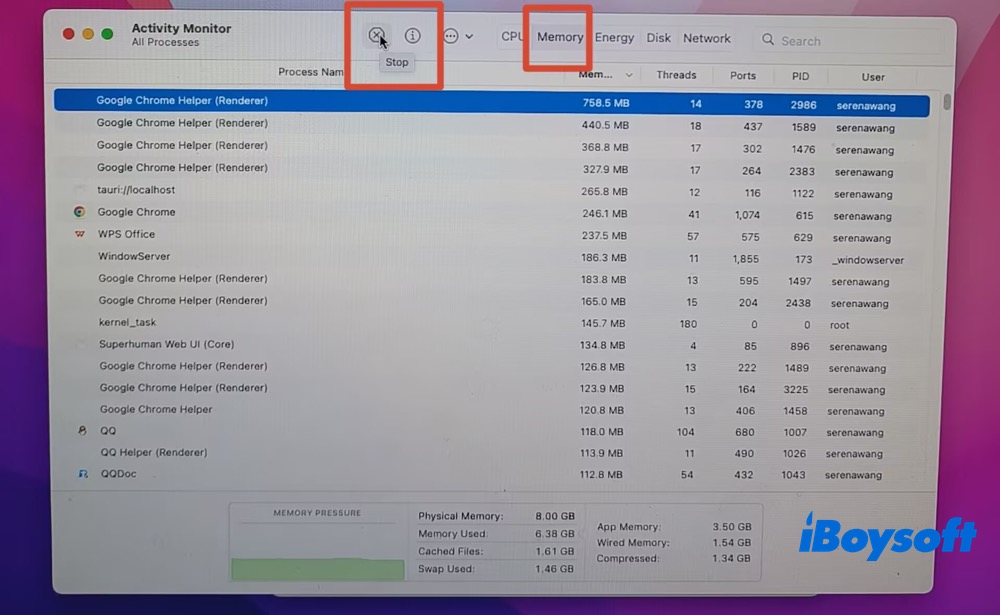Click the Wired Memory 1.54 GB value
The image size is (1000, 615).
[732, 542]
